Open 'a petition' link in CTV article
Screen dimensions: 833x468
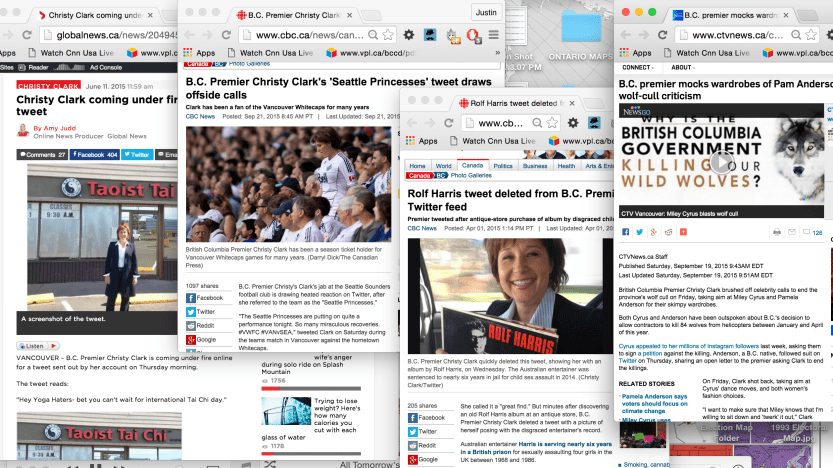[x=650, y=353]
